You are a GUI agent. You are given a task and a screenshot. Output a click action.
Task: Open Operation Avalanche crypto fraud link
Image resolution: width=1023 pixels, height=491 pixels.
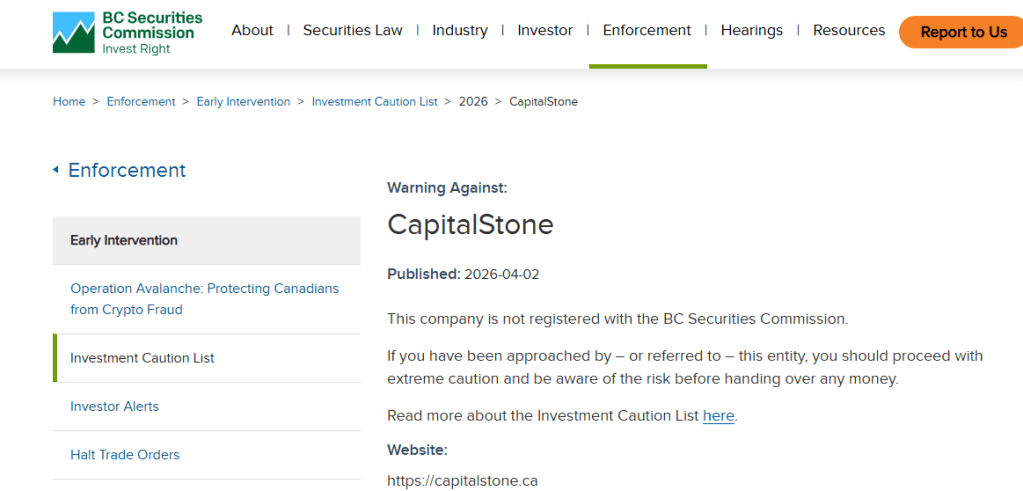[204, 299]
